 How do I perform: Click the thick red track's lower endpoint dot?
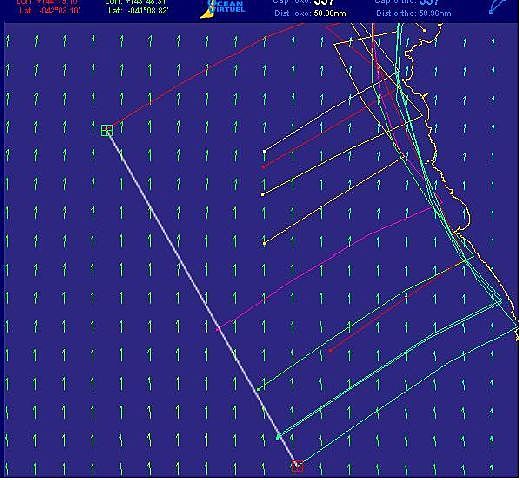(x=330, y=351)
